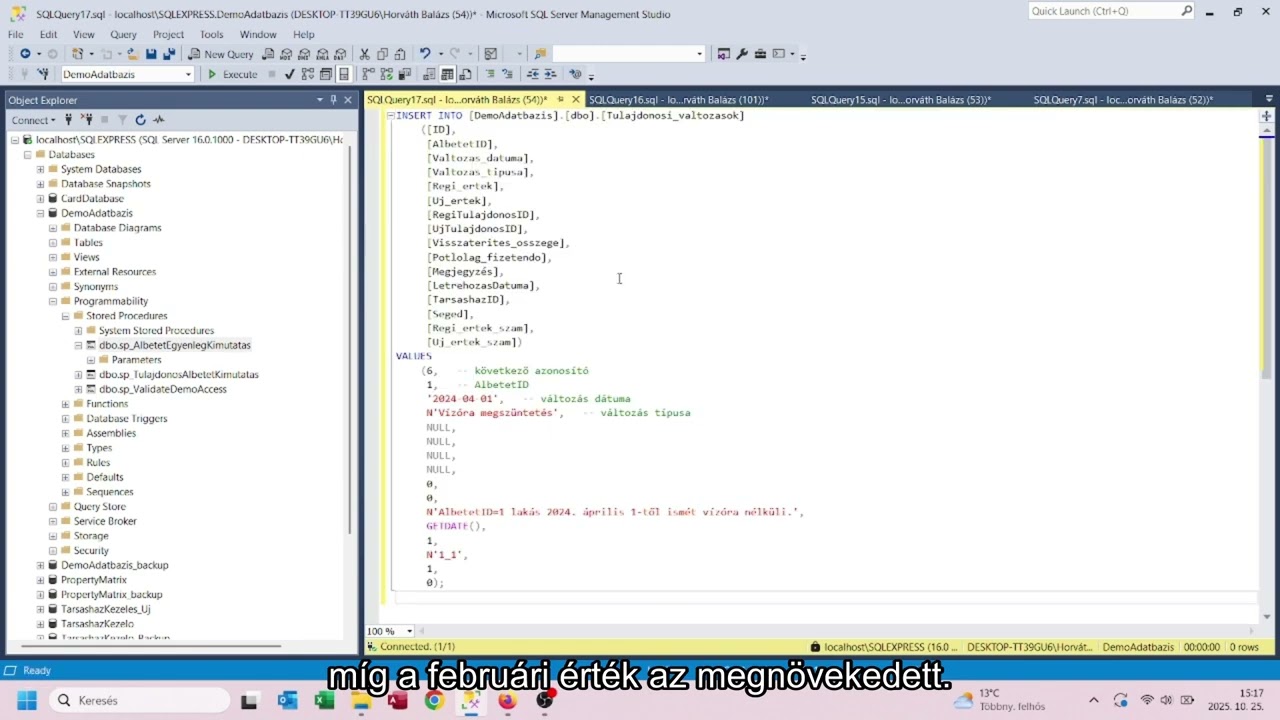
Task: Select TarsashazKezeles_Uj database
Action: click(x=105, y=609)
